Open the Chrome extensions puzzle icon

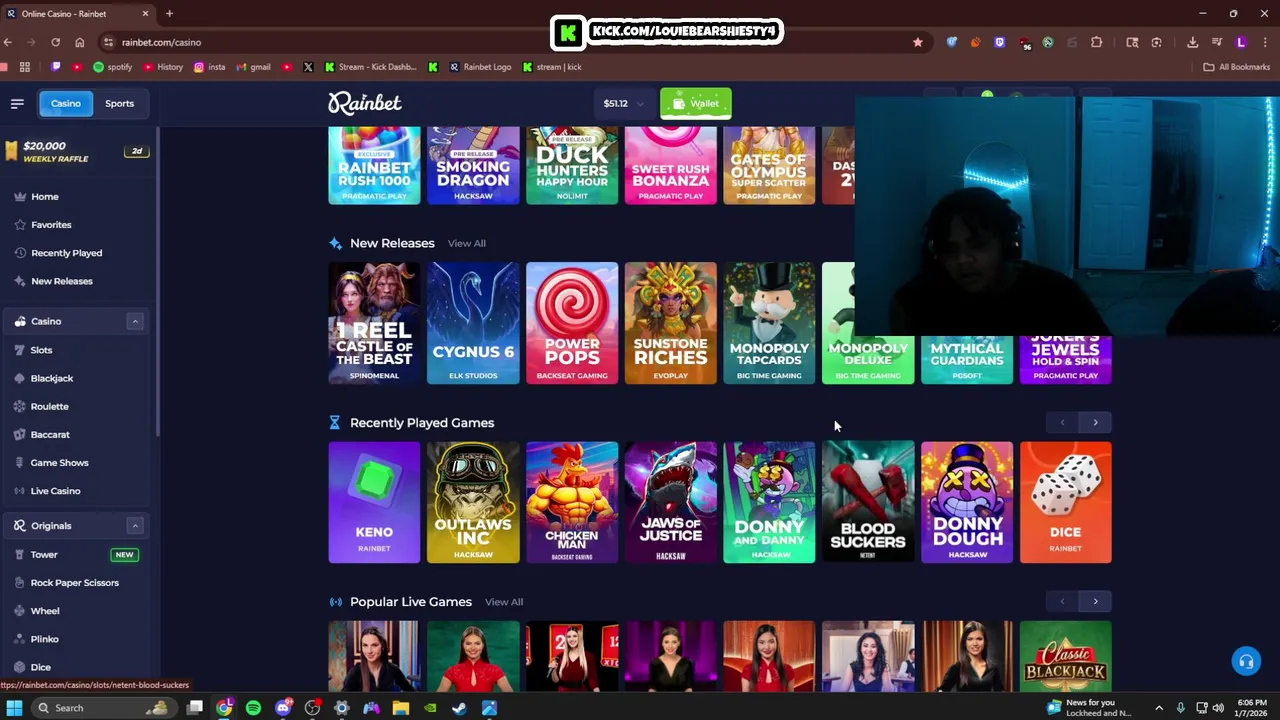coord(1096,42)
